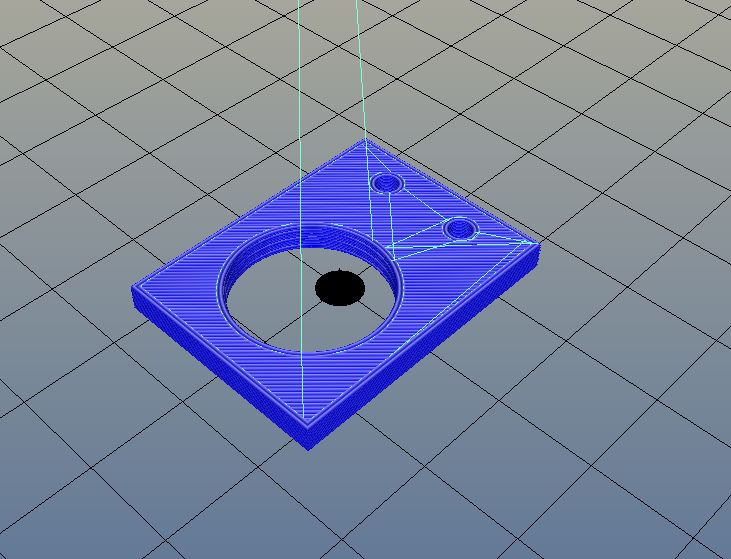This screenshot has height=559, width=731.
Task: Click the leftmost corner of the blue plate
Action: [134, 291]
